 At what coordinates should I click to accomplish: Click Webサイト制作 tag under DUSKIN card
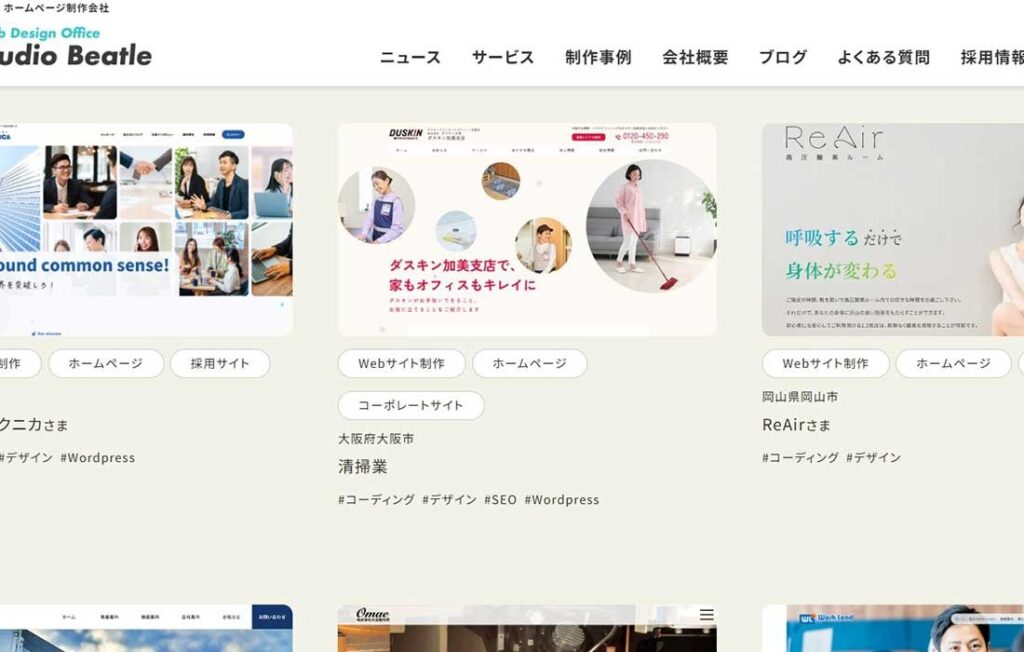pos(401,364)
